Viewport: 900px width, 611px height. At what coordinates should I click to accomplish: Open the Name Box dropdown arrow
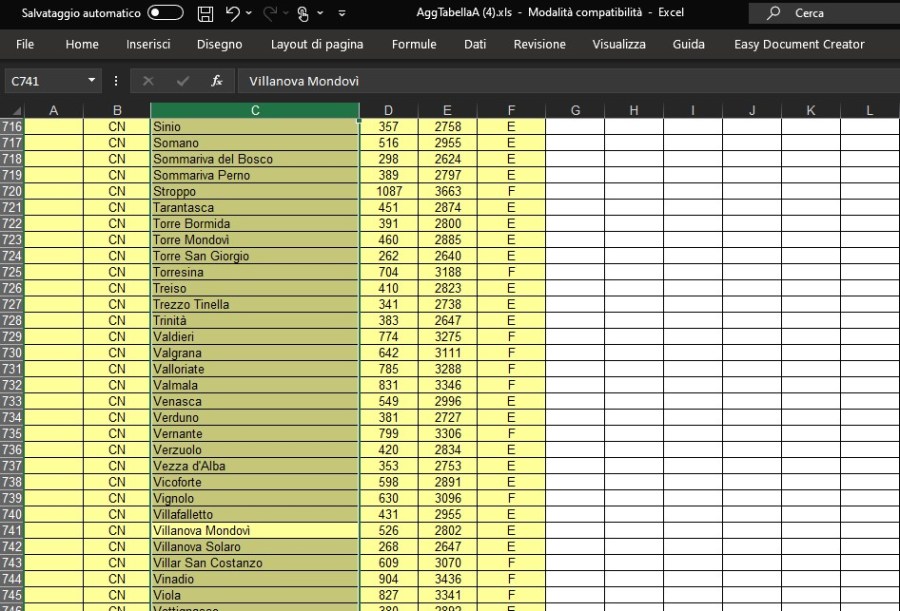[x=92, y=81]
